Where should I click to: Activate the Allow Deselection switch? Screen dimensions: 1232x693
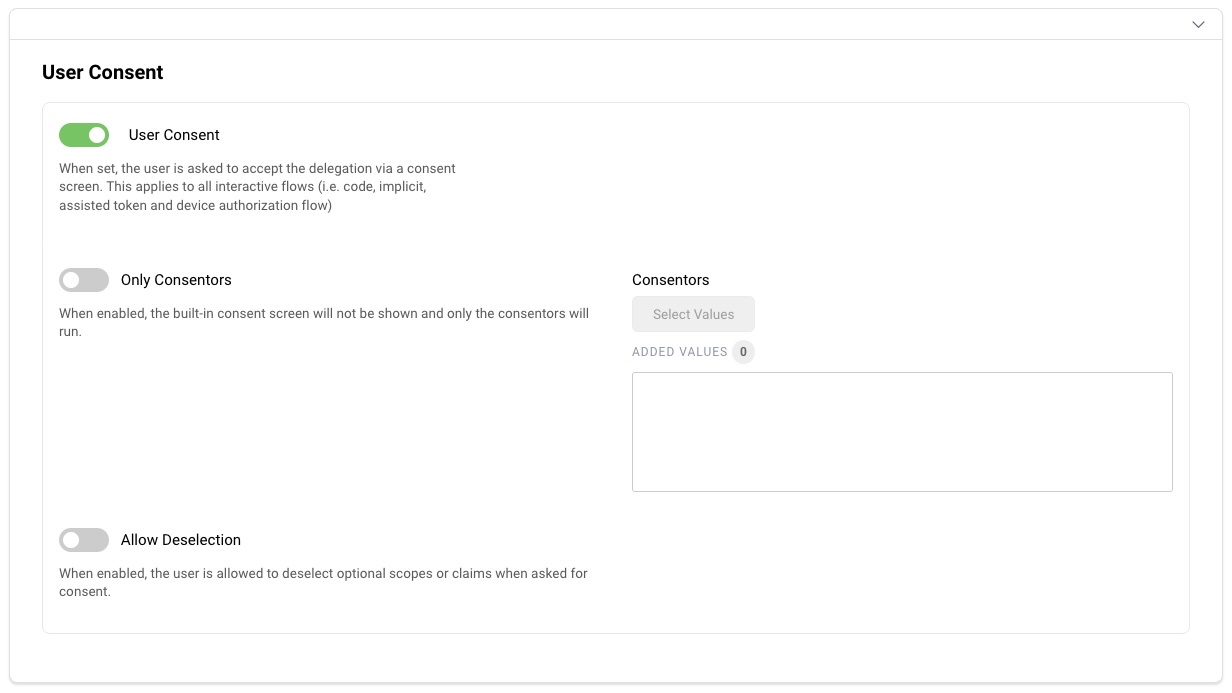pos(84,540)
